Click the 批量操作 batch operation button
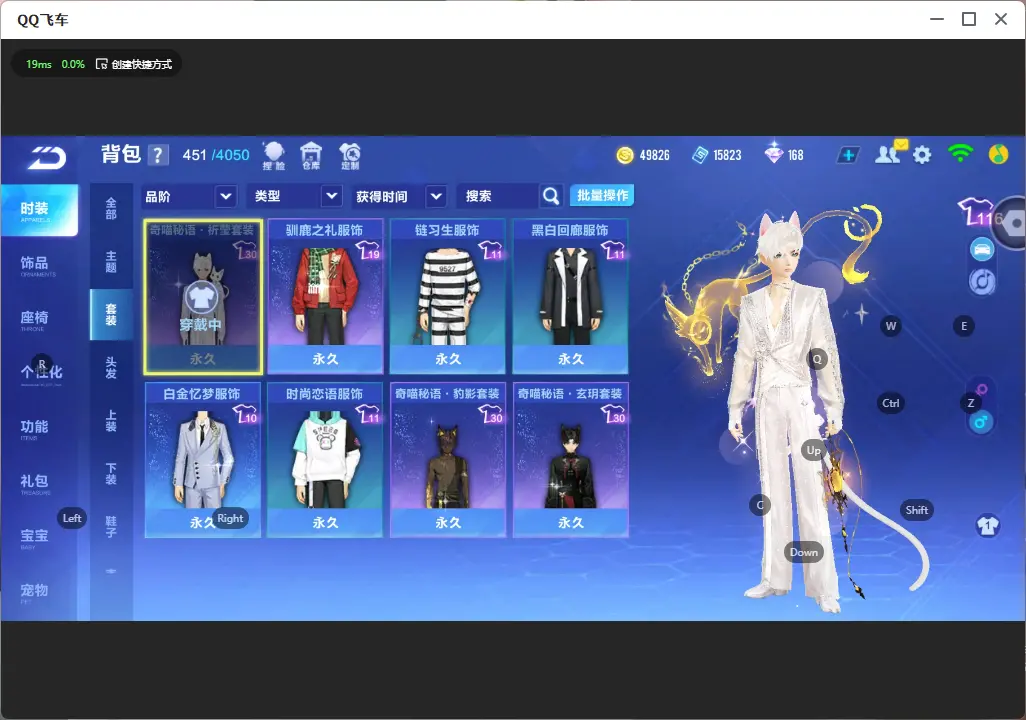 (x=602, y=196)
